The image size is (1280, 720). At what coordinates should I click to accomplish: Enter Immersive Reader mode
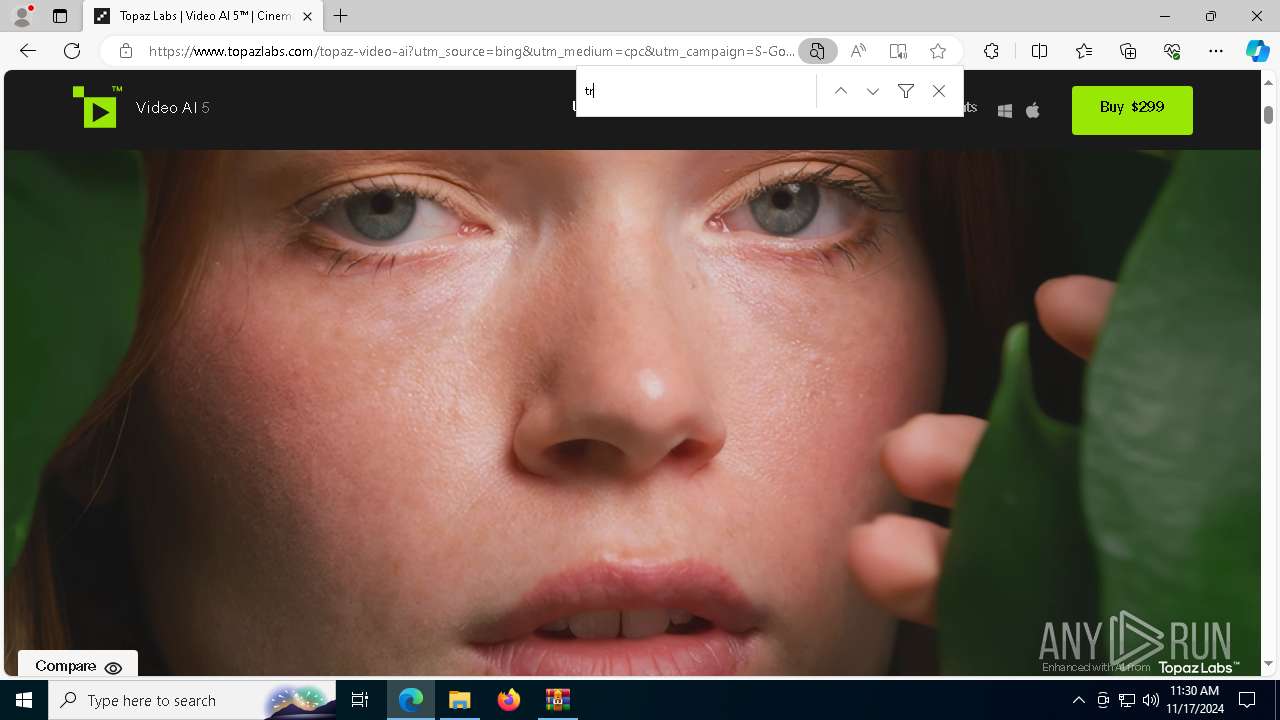coord(898,51)
